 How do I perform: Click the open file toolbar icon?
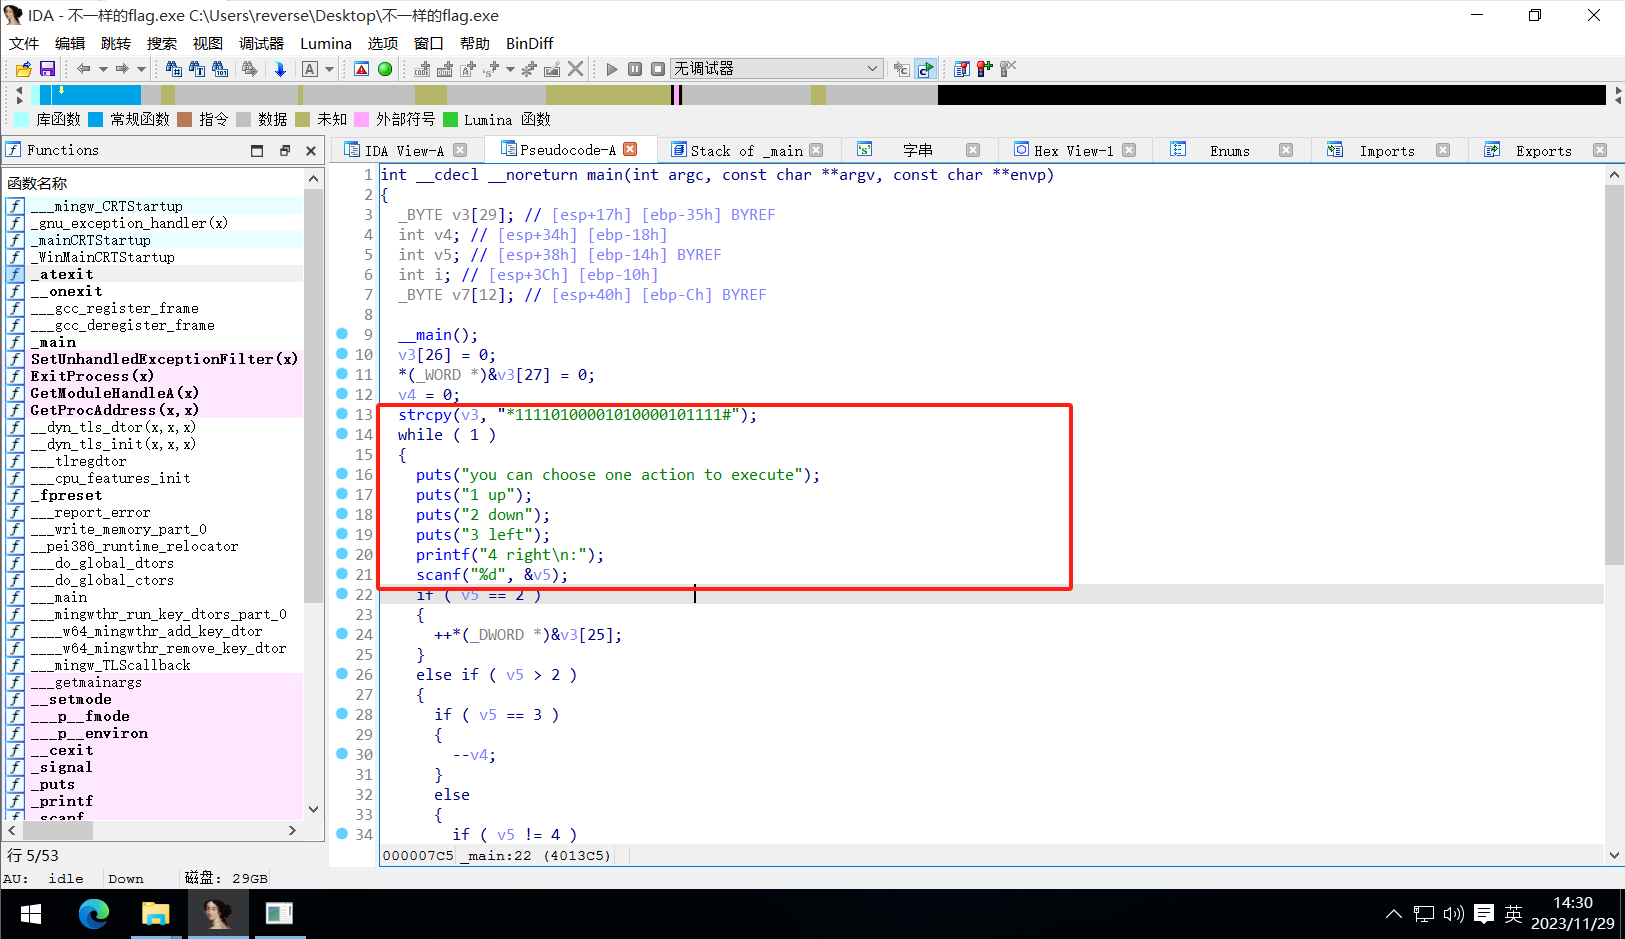coord(23,69)
